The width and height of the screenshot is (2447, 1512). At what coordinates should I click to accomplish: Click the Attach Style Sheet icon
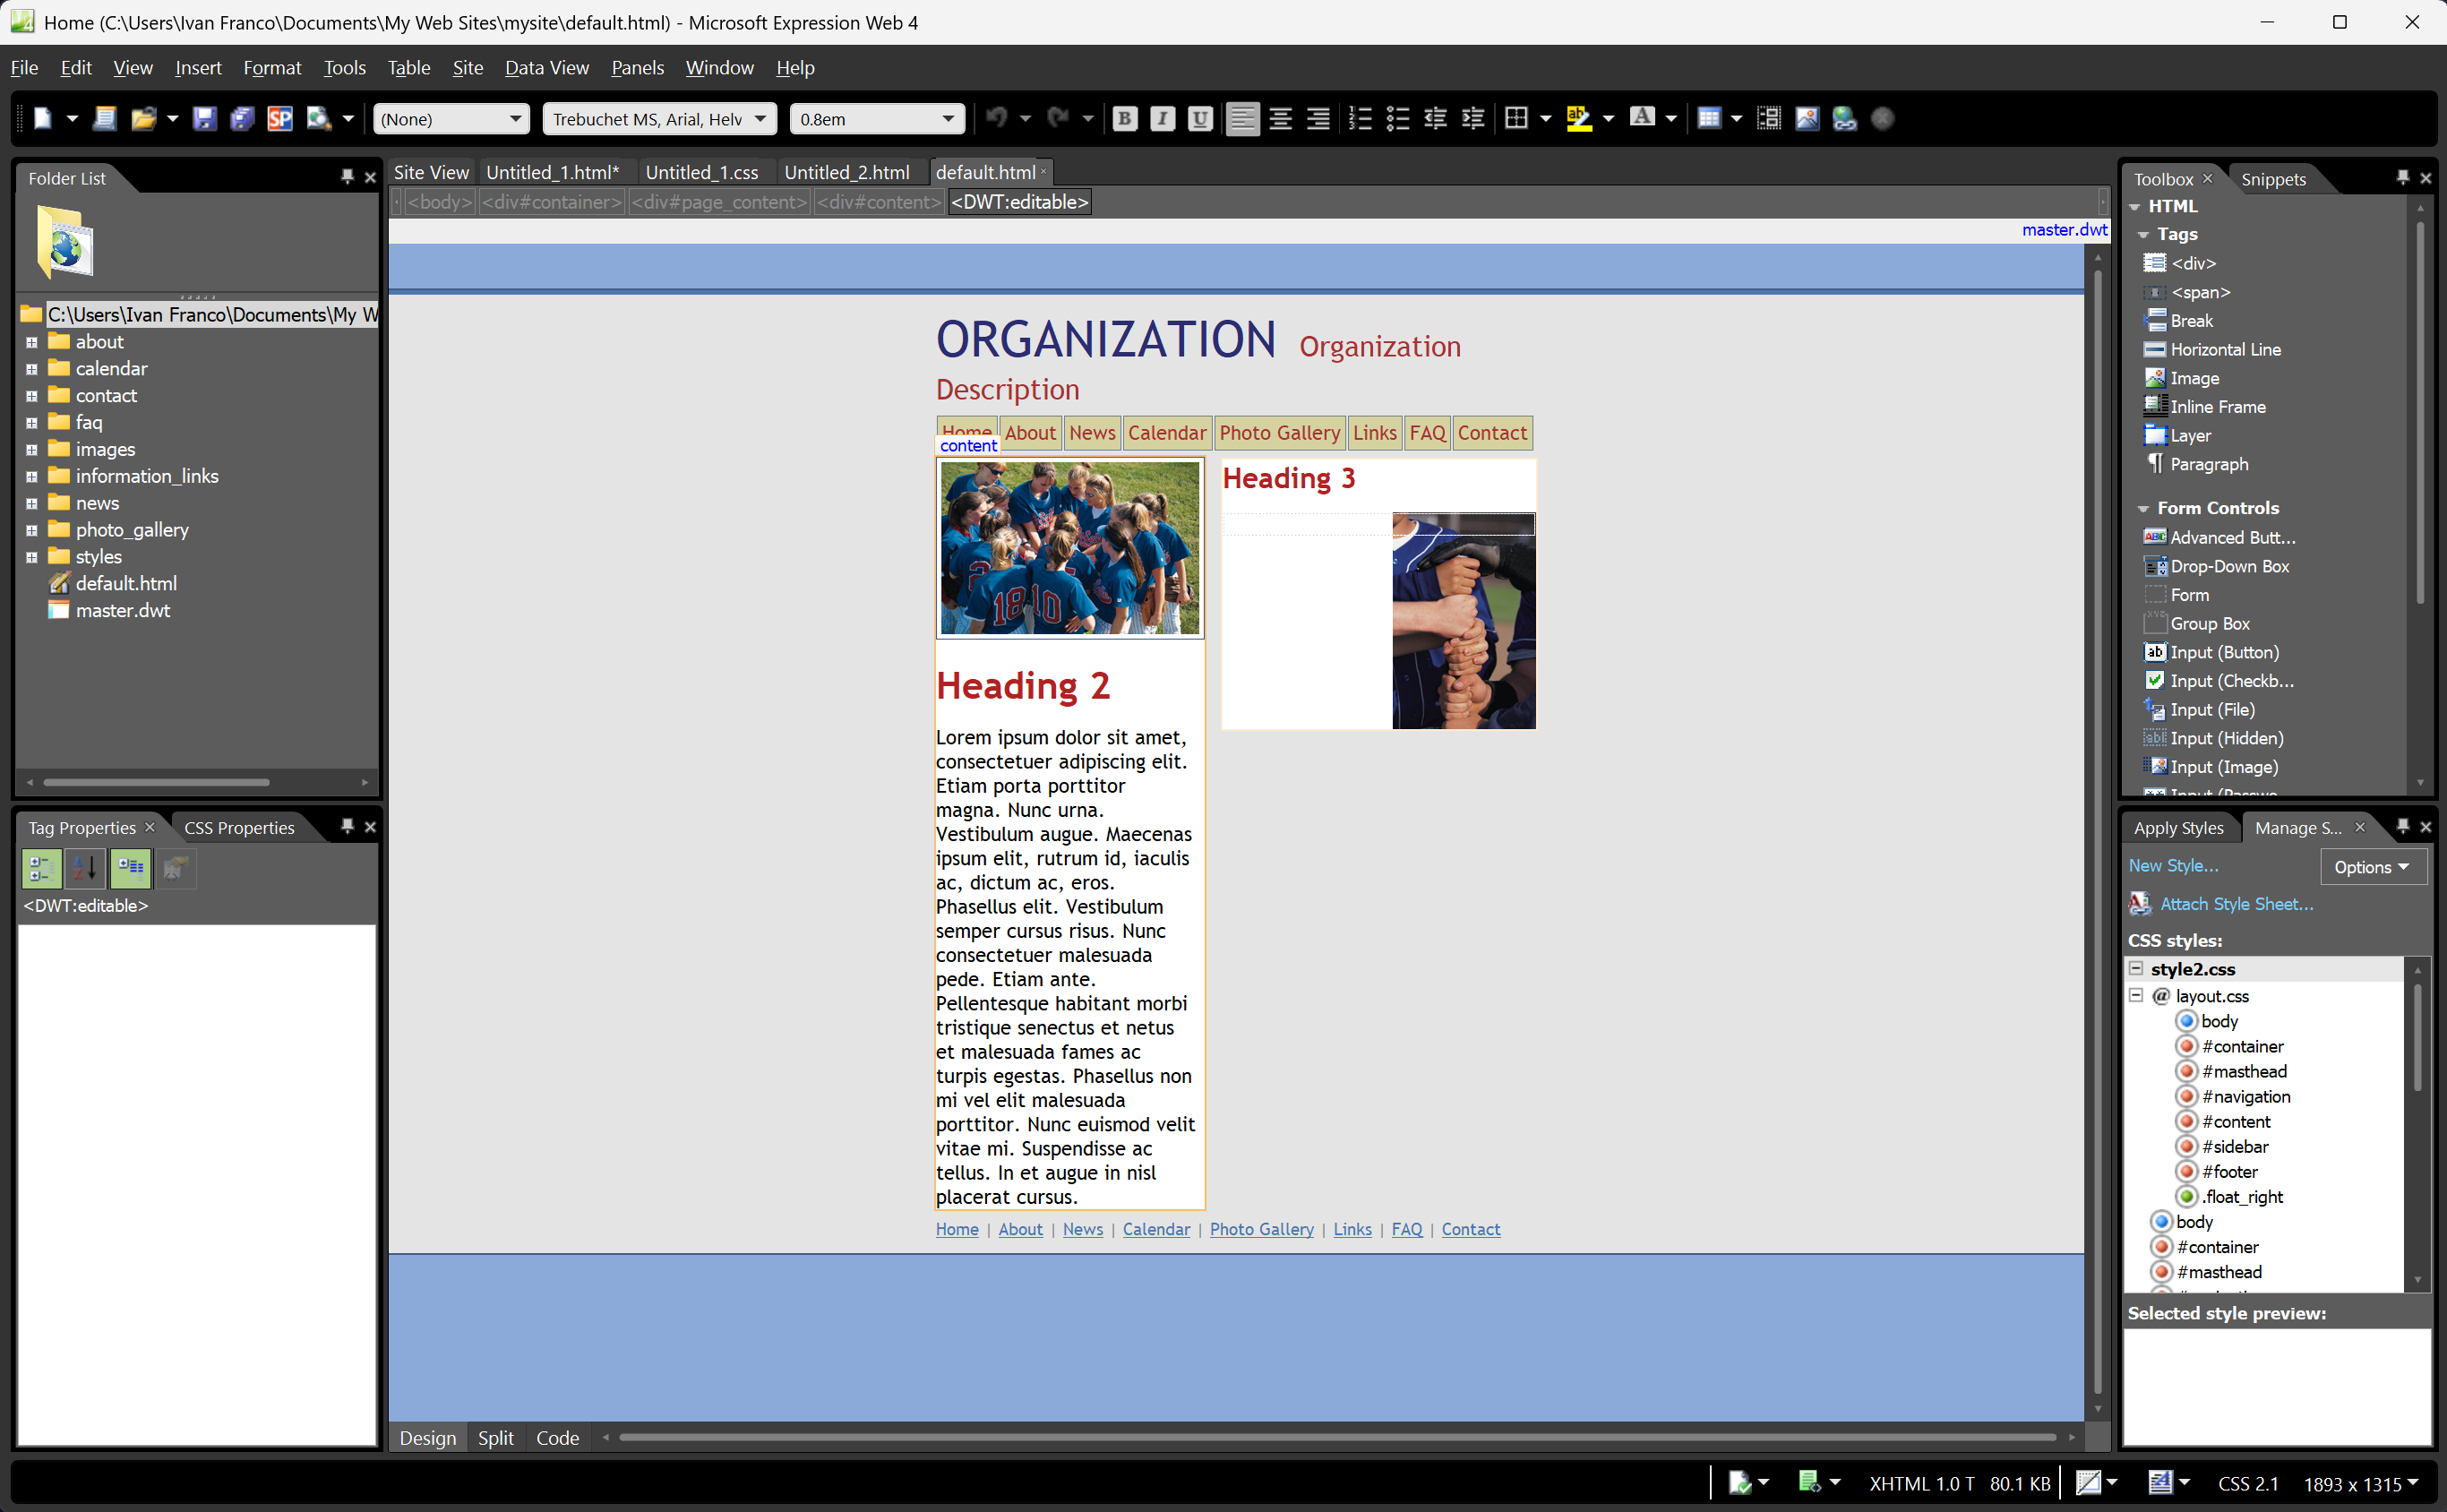2140,904
